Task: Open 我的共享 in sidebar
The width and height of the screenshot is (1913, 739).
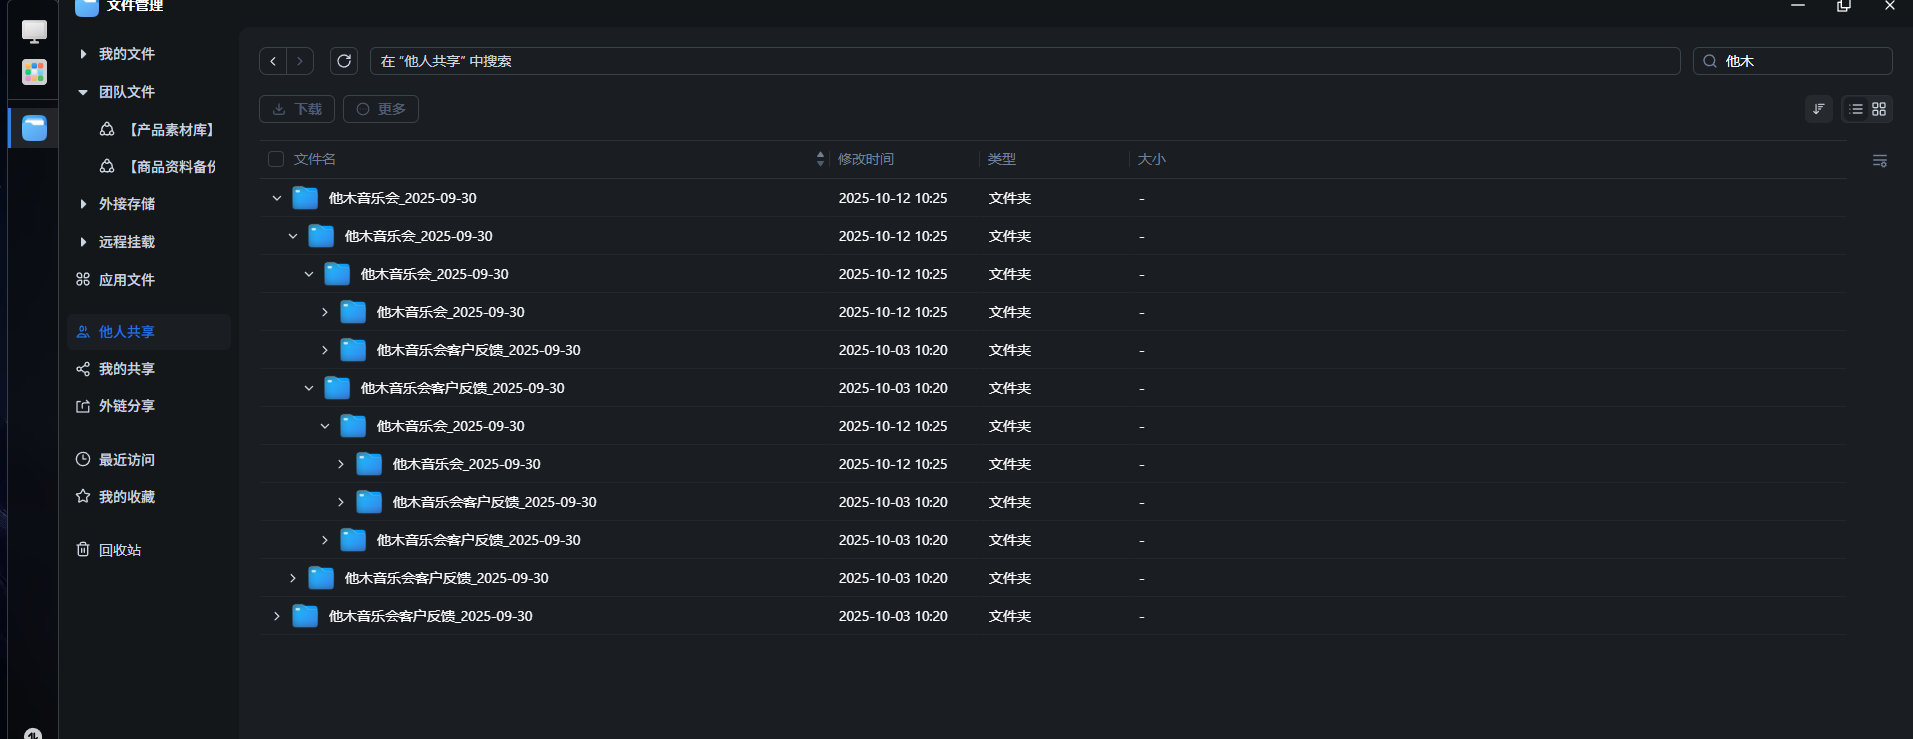Action: coord(126,369)
